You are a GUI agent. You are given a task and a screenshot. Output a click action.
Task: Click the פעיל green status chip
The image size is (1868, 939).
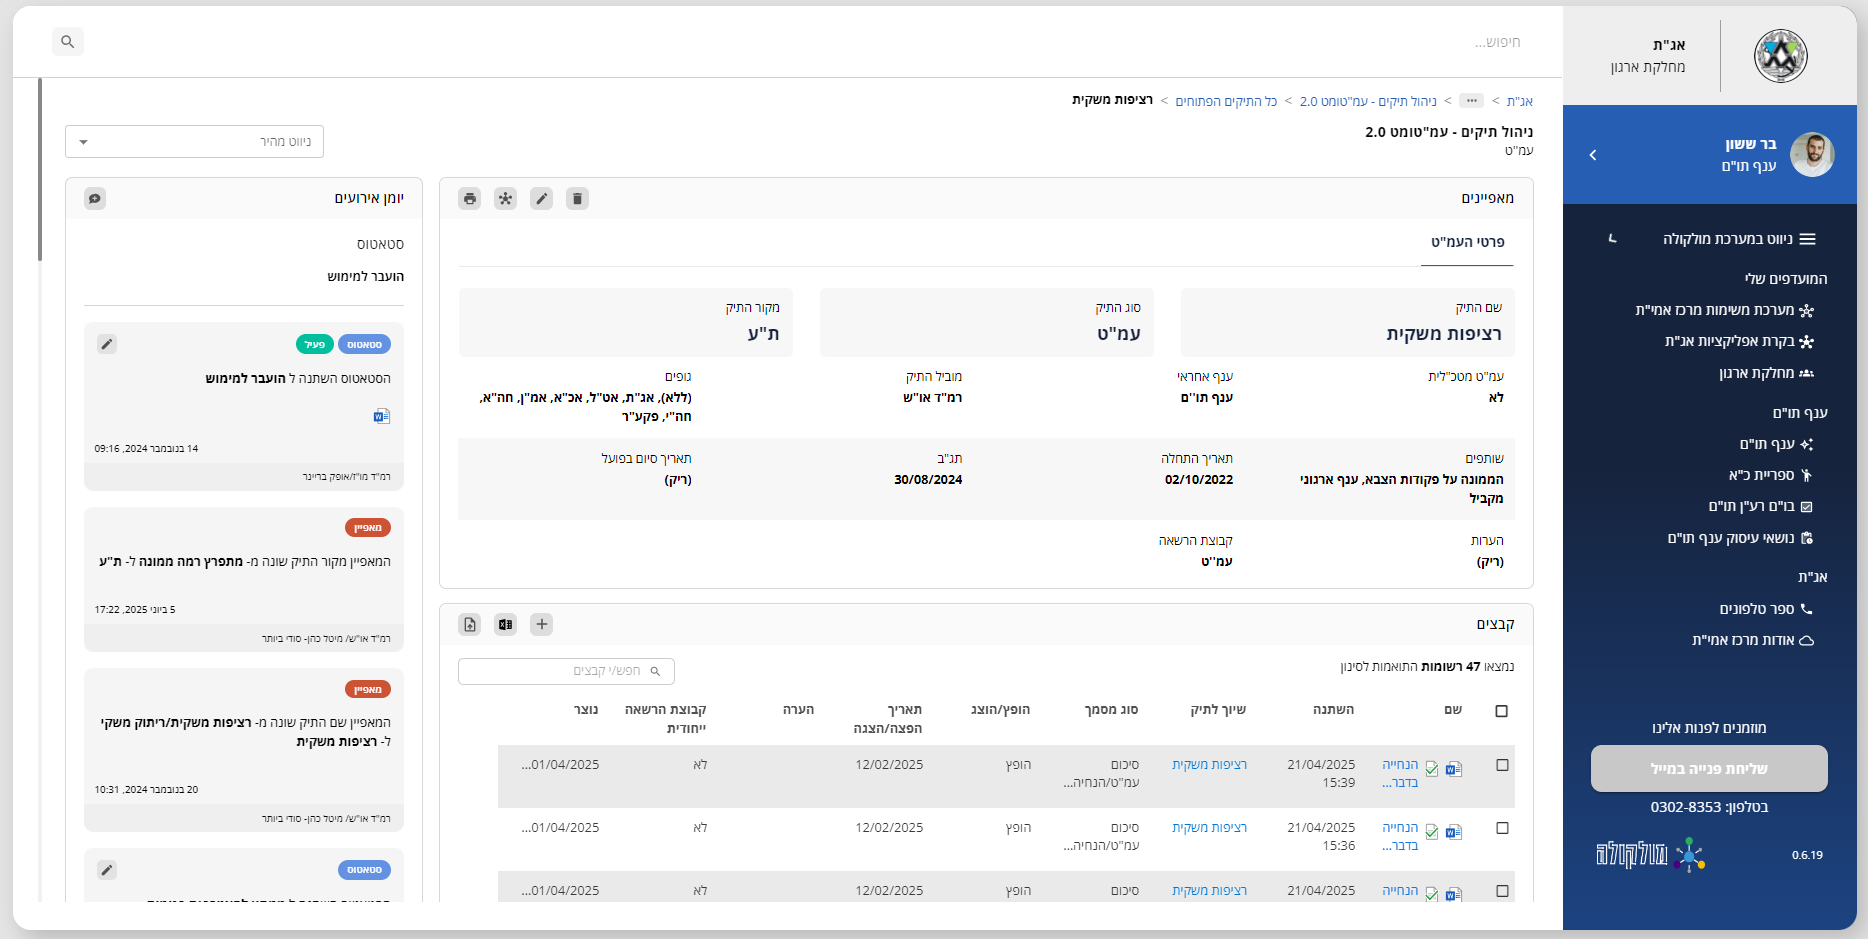point(315,344)
